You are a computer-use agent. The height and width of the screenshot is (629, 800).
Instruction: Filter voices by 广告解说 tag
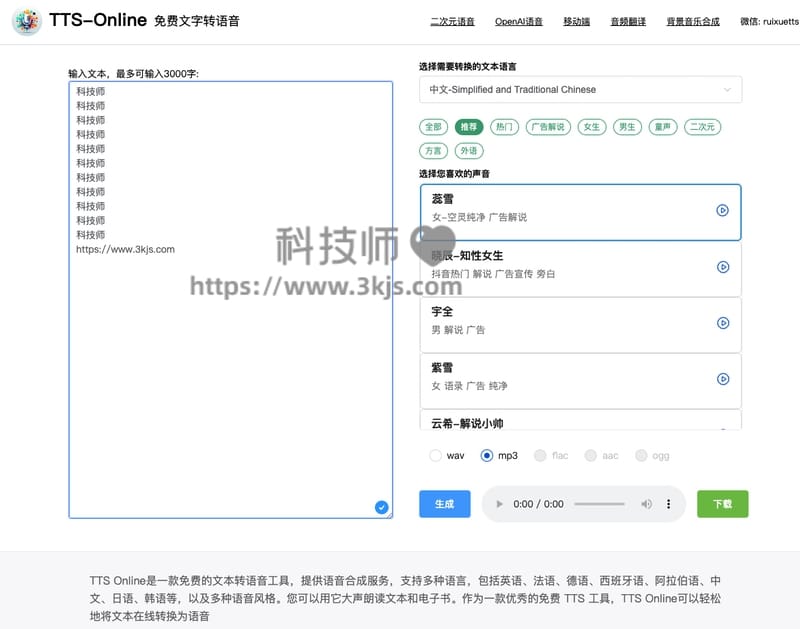(548, 127)
